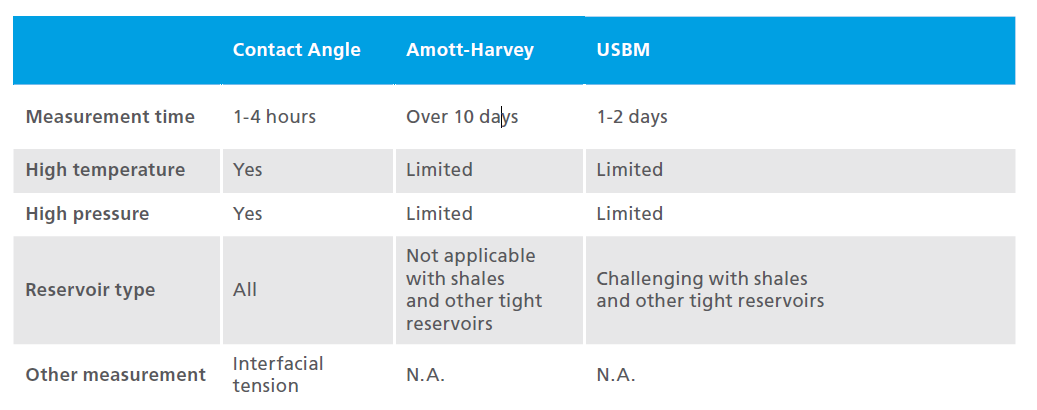The width and height of the screenshot is (1037, 410).
Task: Select the High pressure row label
Action: point(87,214)
